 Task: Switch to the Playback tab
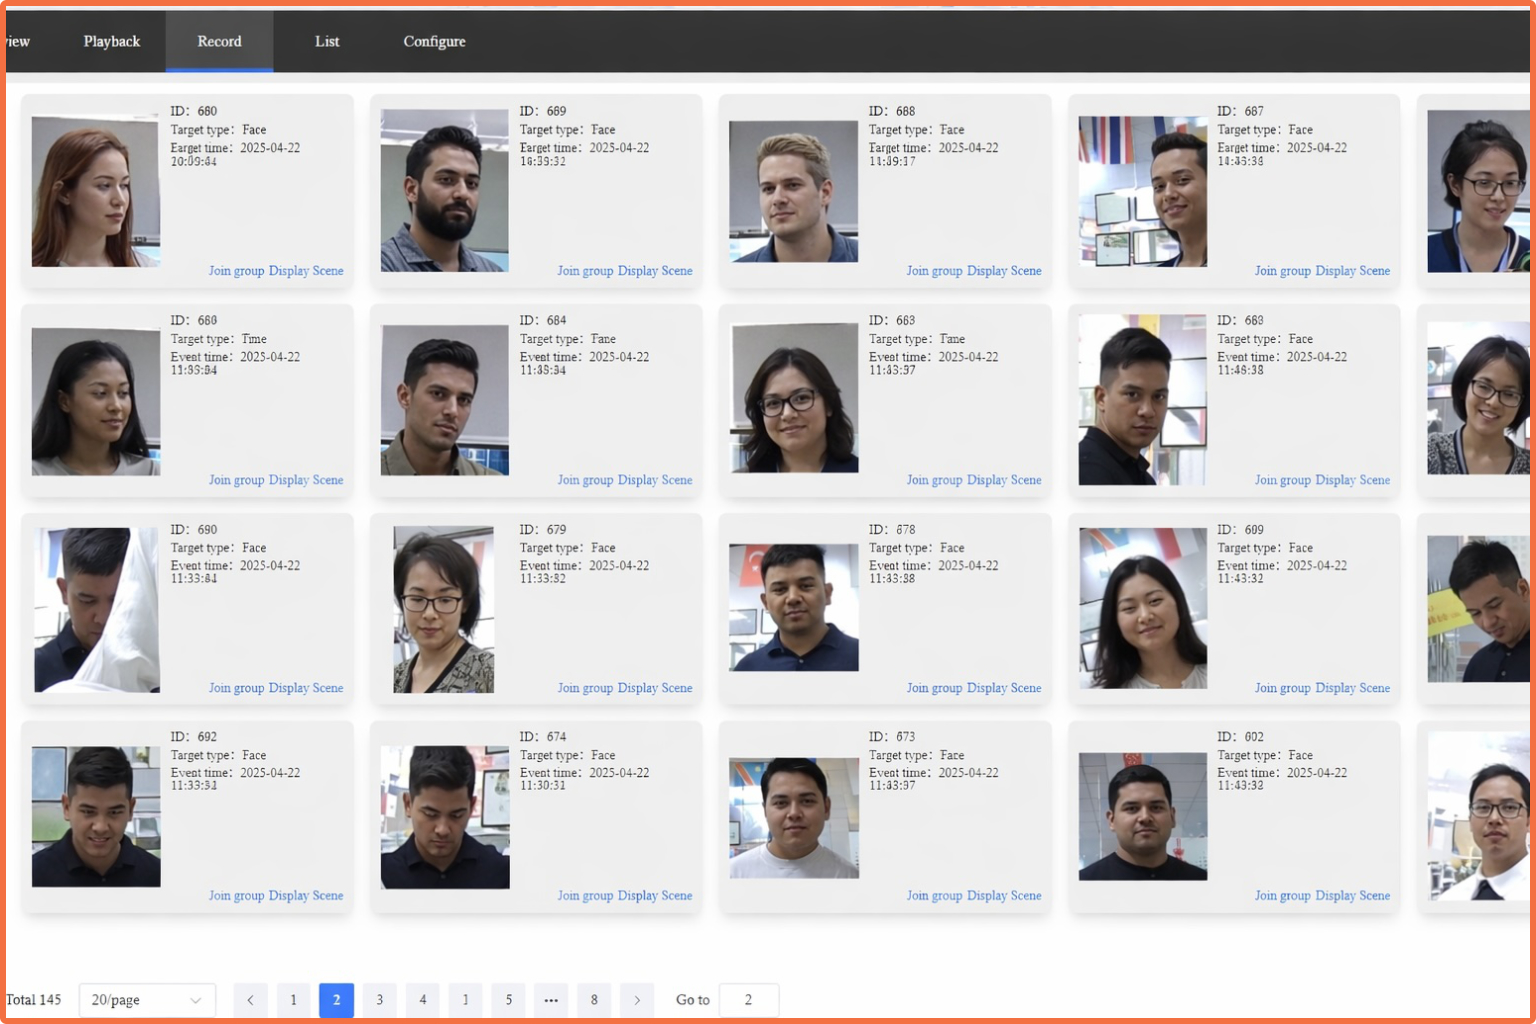(111, 41)
